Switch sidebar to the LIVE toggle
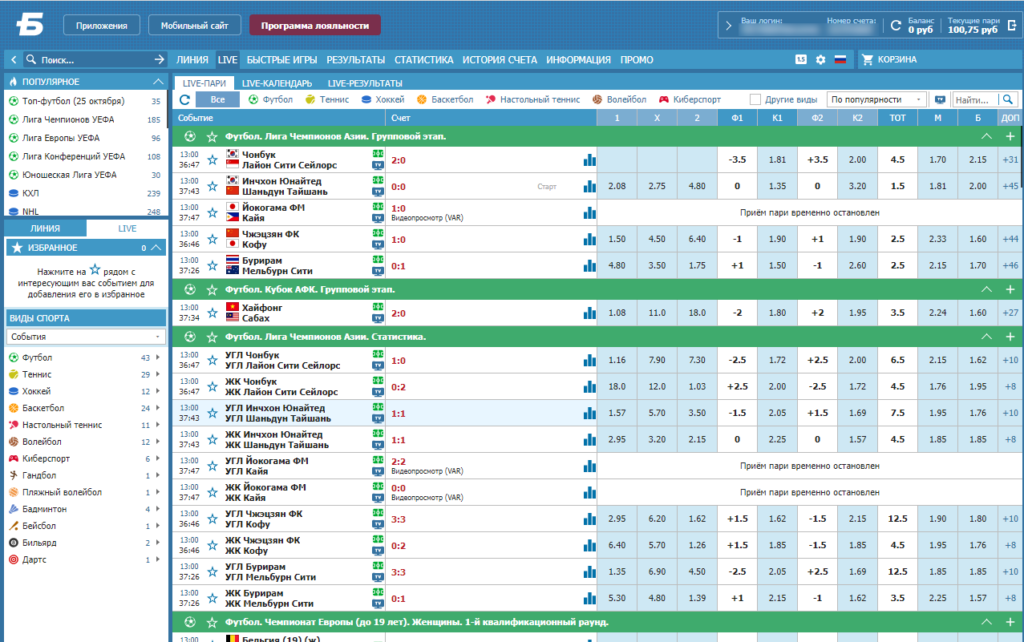Image resolution: width=1024 pixels, height=642 pixels. coord(127,229)
